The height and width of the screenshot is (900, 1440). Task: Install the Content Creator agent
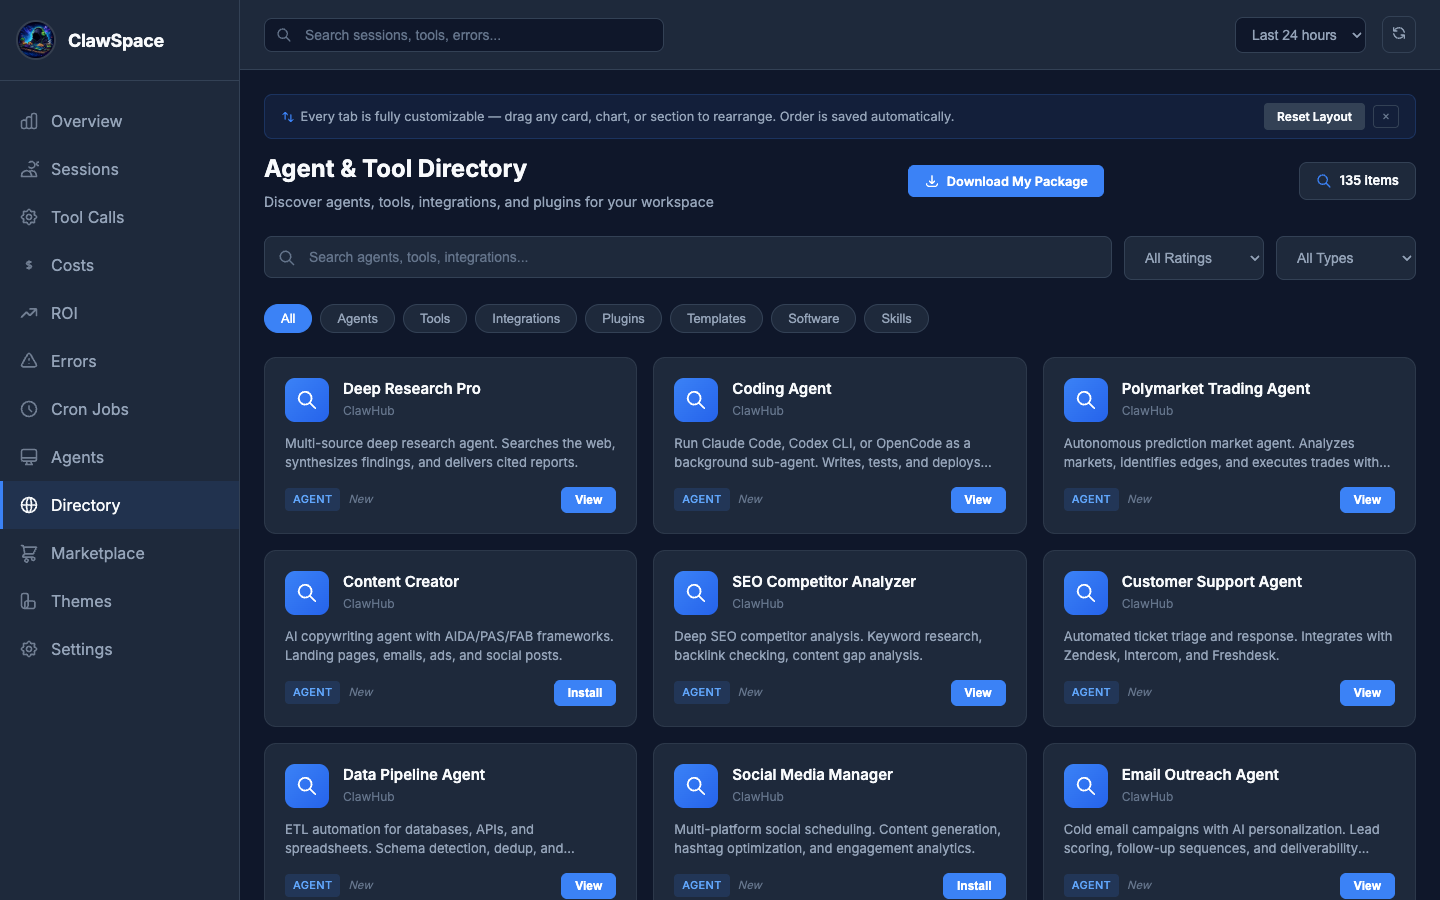pyautogui.click(x=584, y=692)
